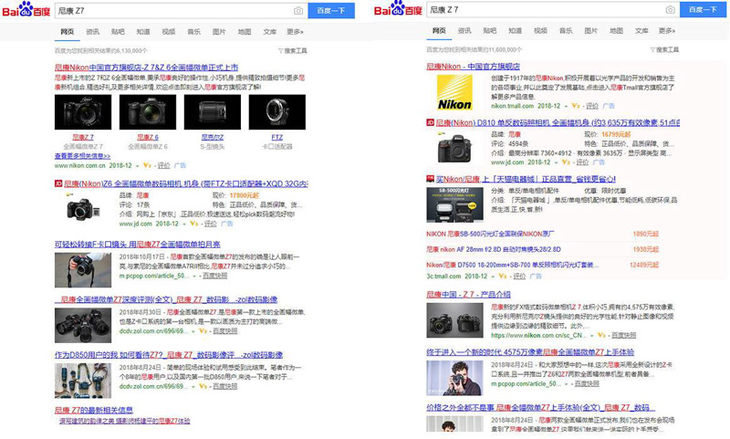Open 终于进入一个新的时代 4575万像素 article link

click(x=530, y=352)
